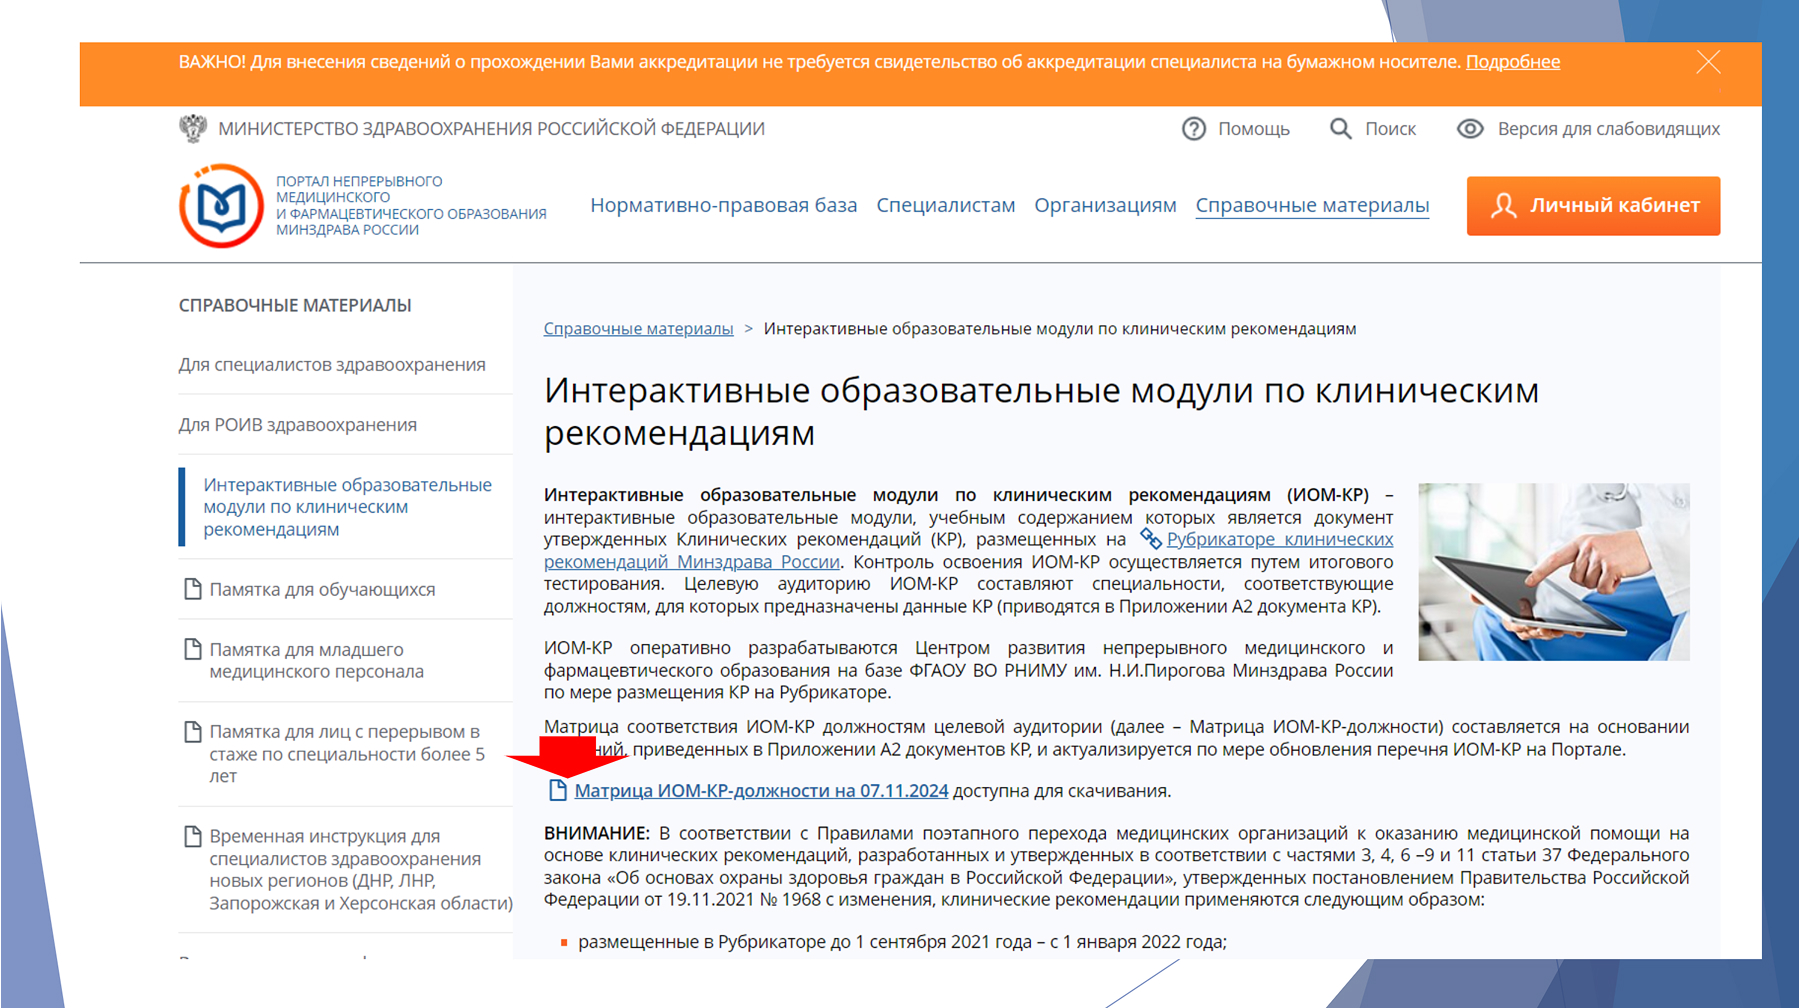This screenshot has height=1008, width=1799.
Task: Click document icon beside Временная инструкция
Action: tap(193, 836)
